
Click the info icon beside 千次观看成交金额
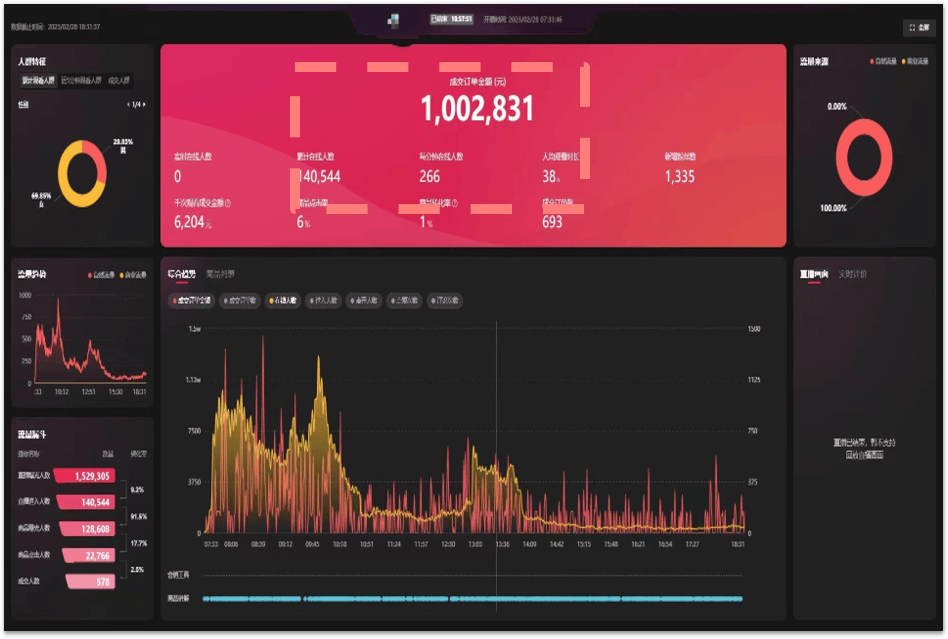(x=228, y=203)
